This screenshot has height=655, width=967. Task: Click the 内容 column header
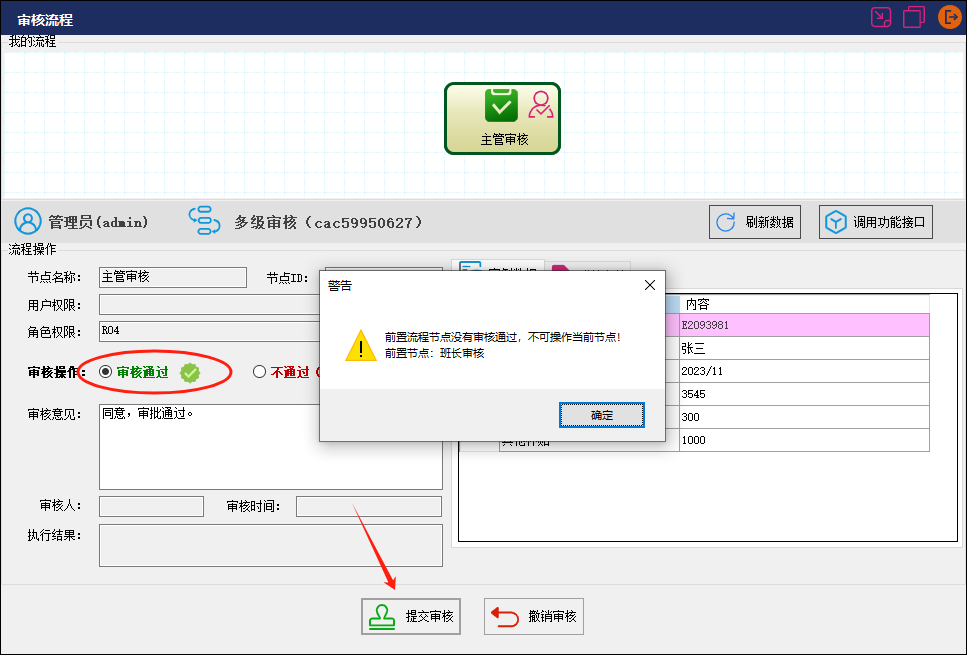tap(804, 304)
